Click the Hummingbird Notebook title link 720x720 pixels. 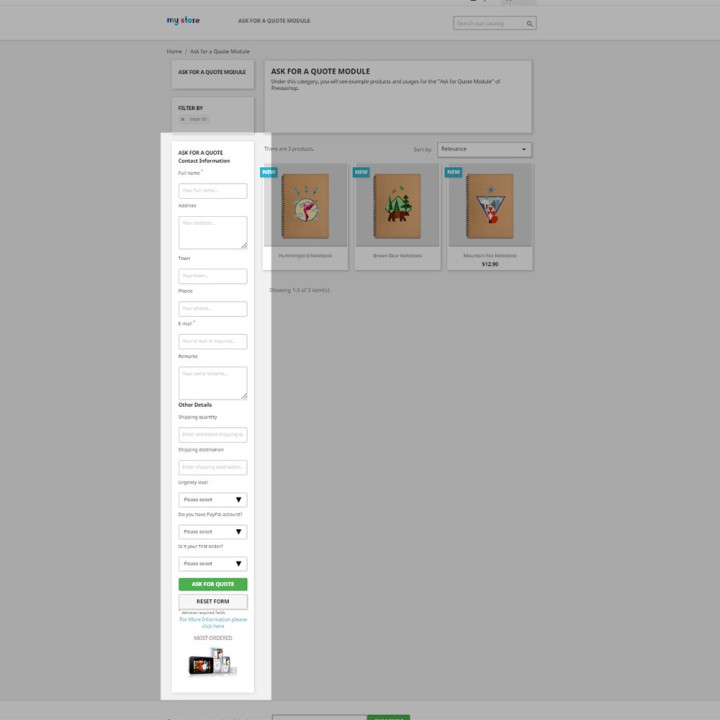[305, 256]
